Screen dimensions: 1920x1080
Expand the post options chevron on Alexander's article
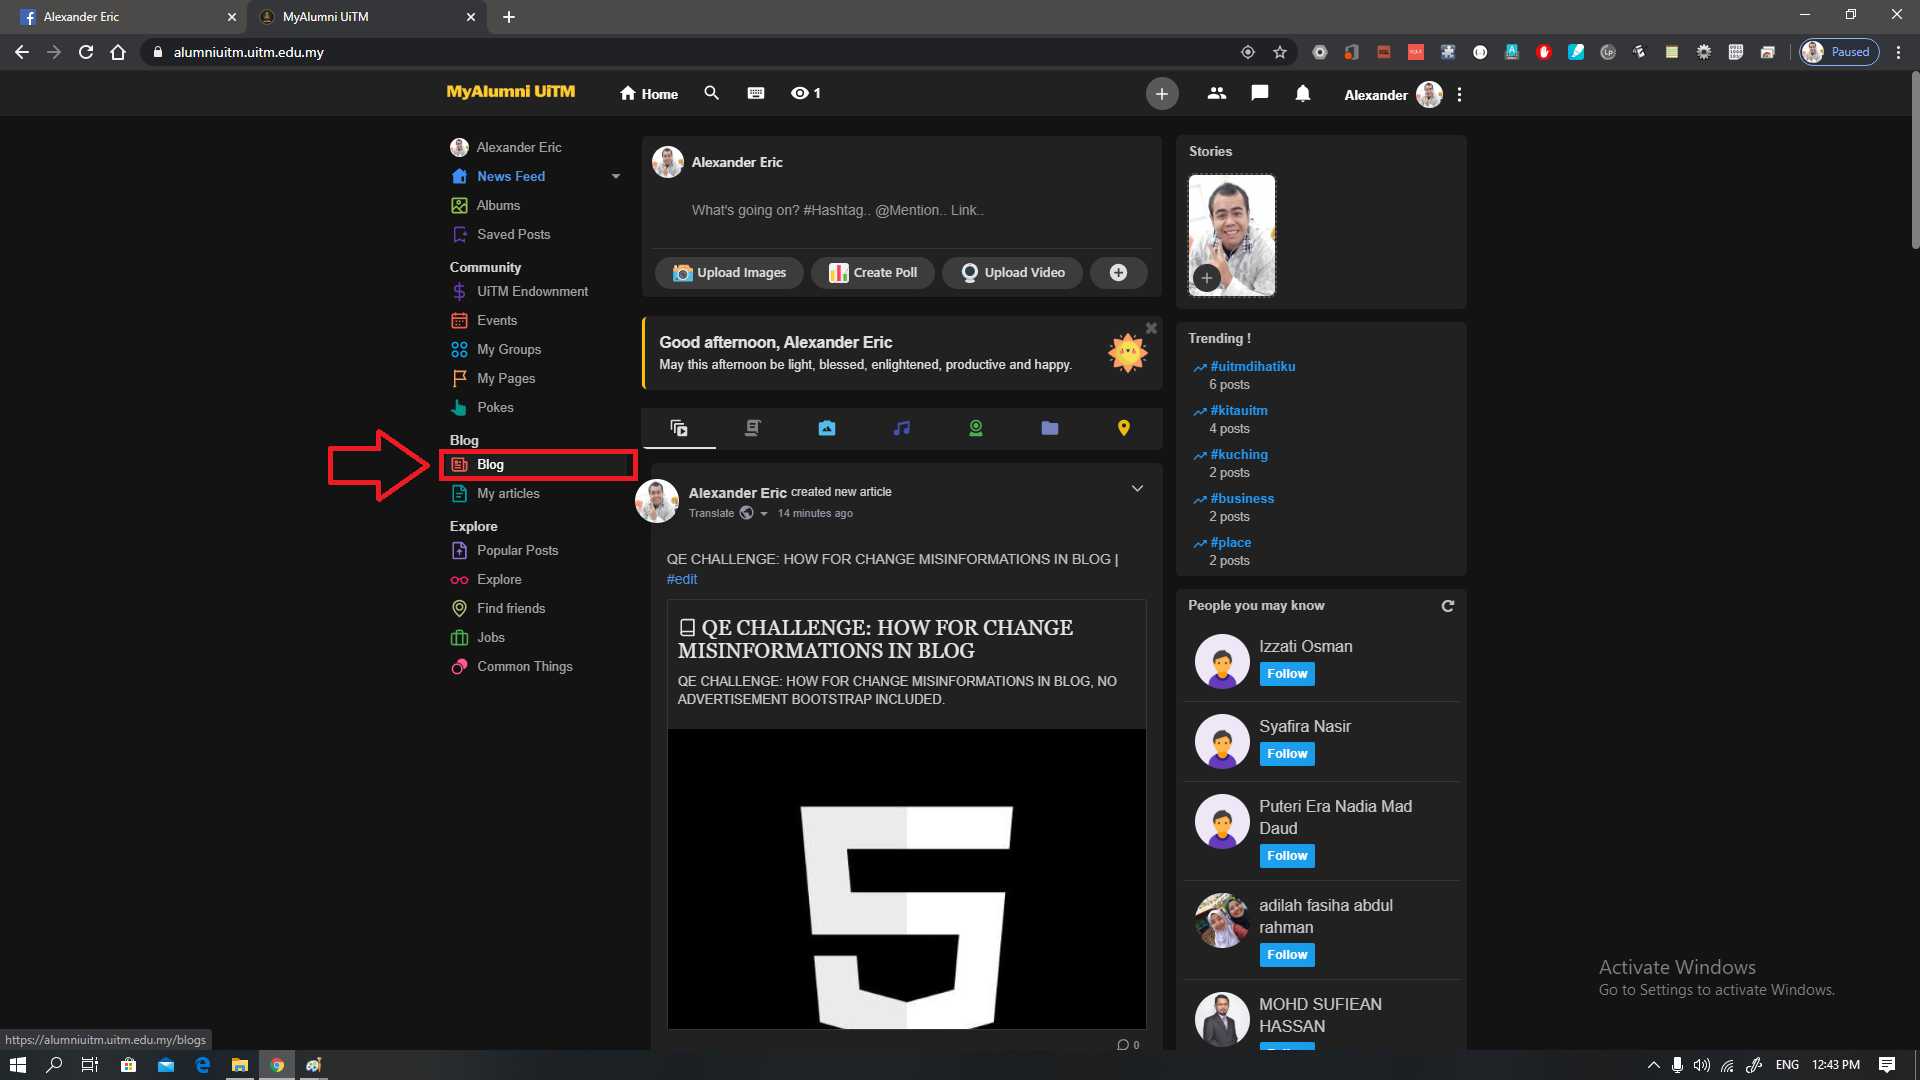coord(1137,489)
